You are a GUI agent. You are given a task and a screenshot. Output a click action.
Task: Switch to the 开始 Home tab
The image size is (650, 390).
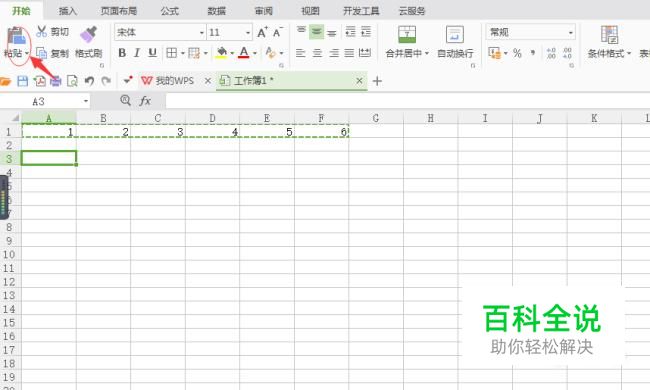tap(21, 11)
